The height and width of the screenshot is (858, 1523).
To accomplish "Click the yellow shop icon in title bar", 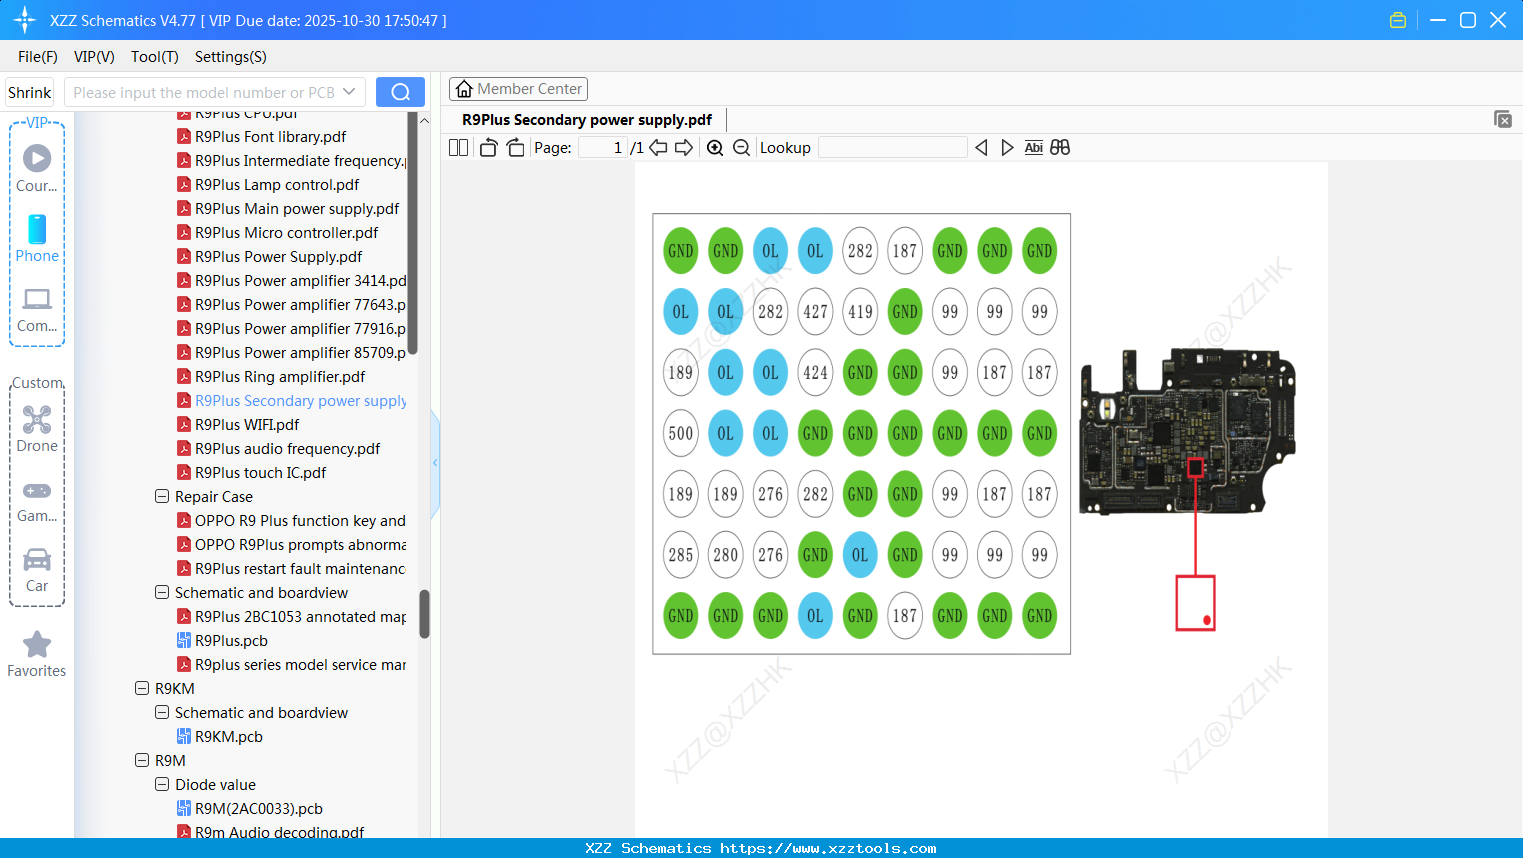I will 1398,20.
